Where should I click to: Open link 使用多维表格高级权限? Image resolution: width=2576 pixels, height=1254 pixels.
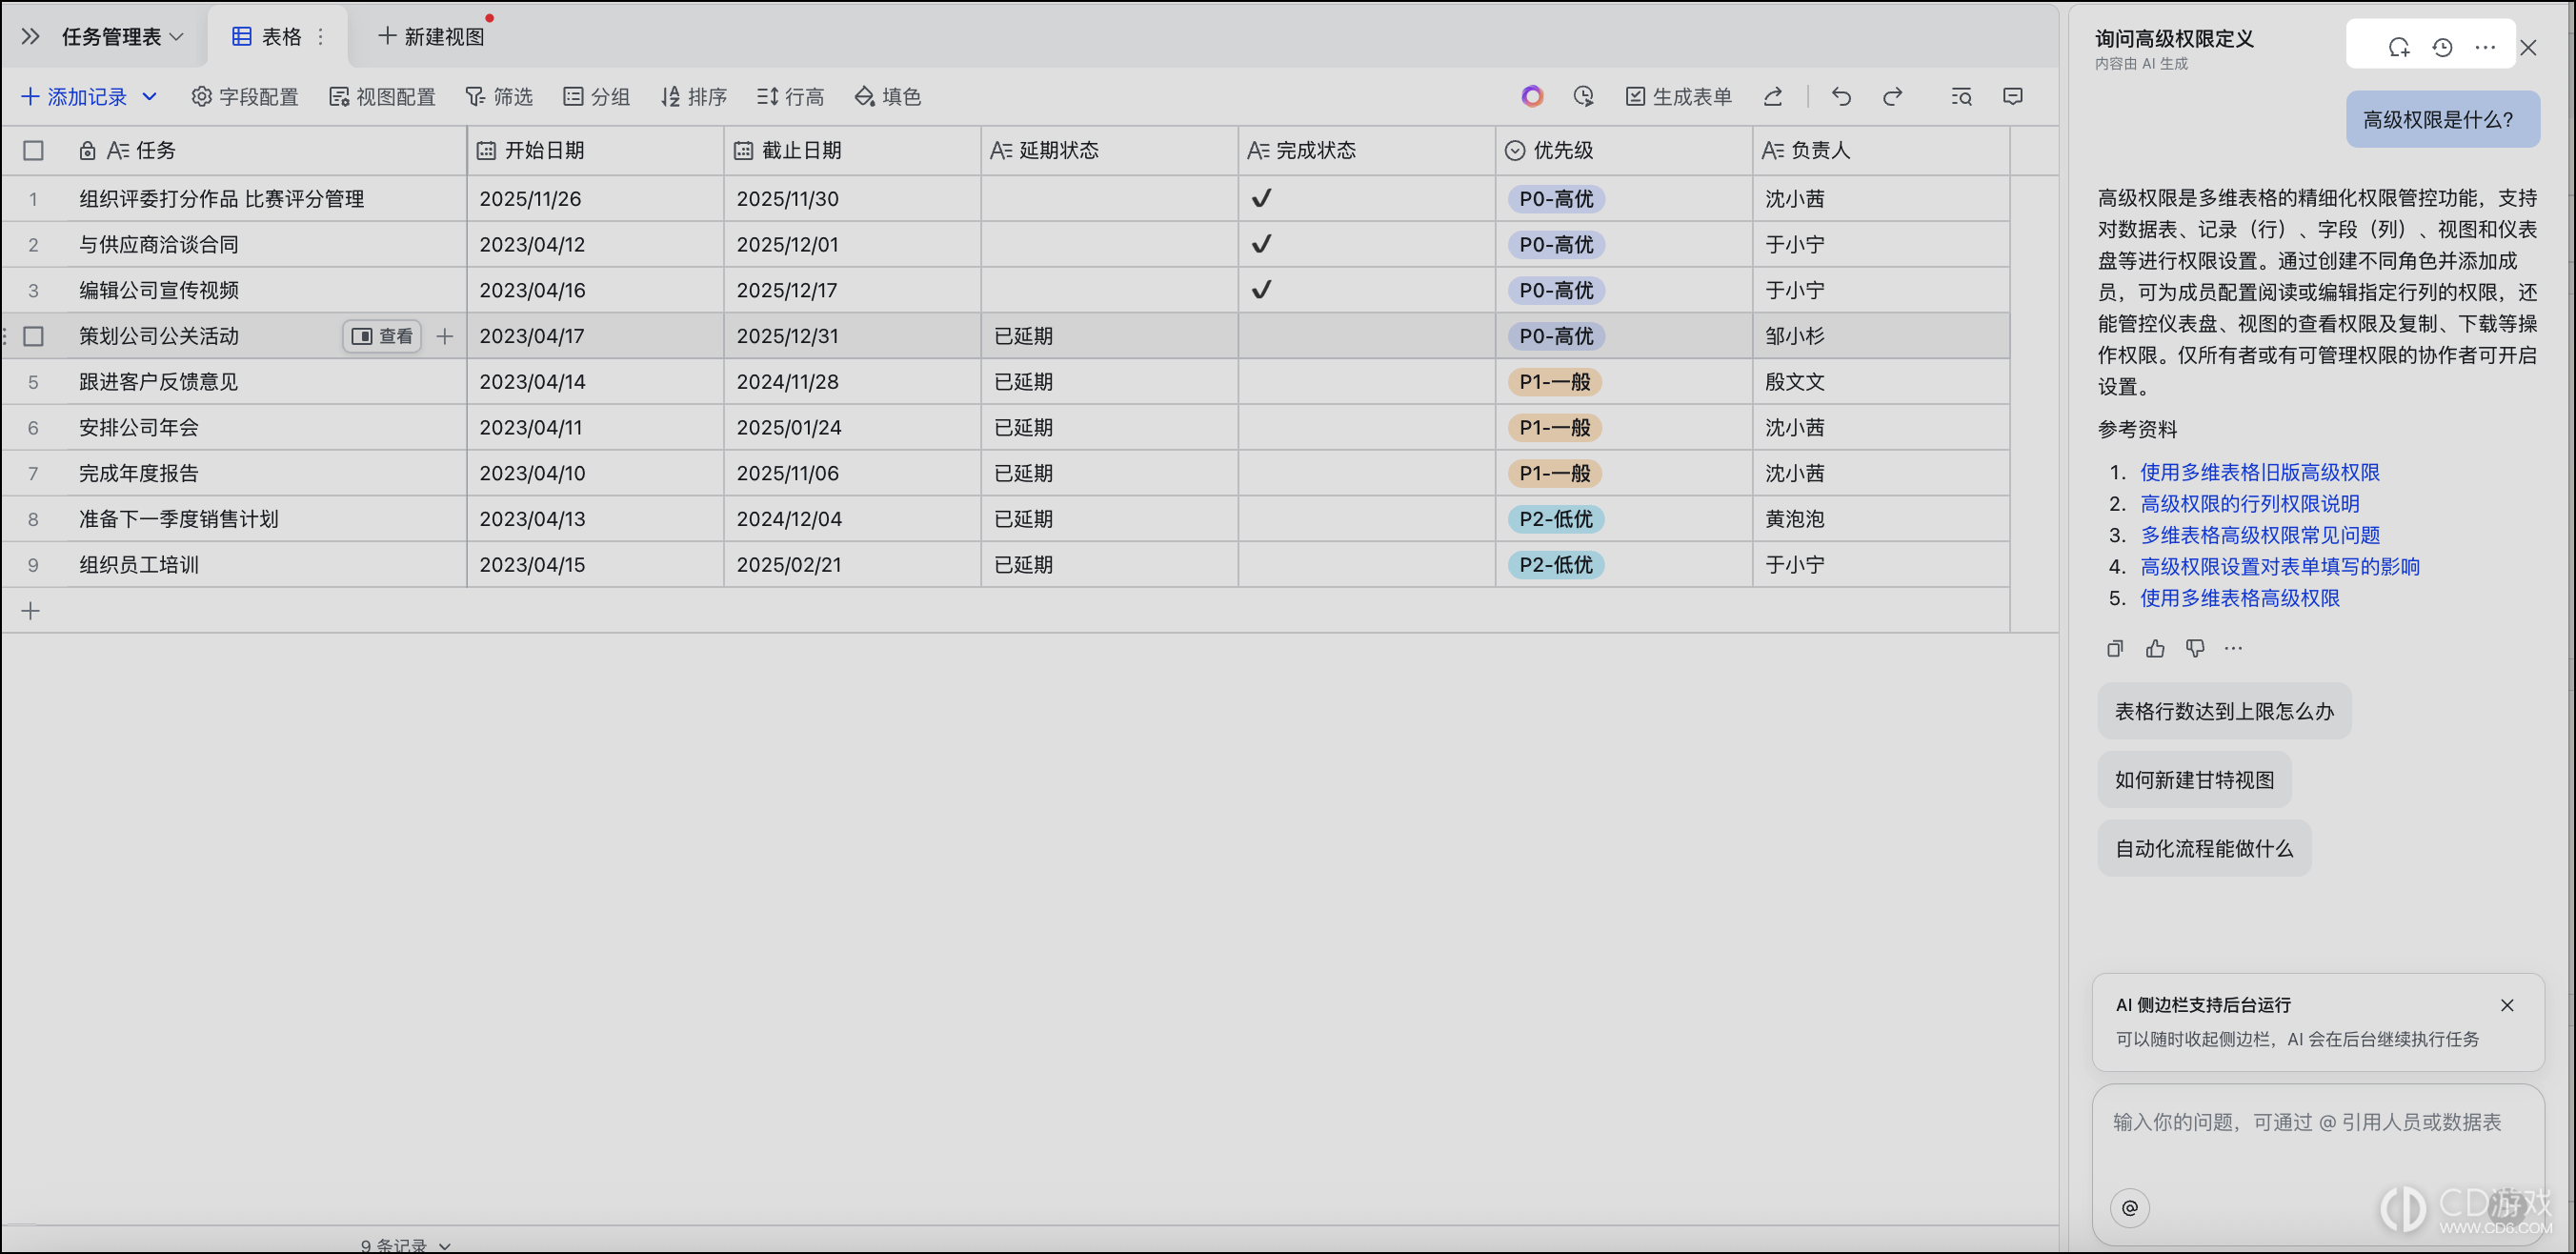tap(2239, 598)
